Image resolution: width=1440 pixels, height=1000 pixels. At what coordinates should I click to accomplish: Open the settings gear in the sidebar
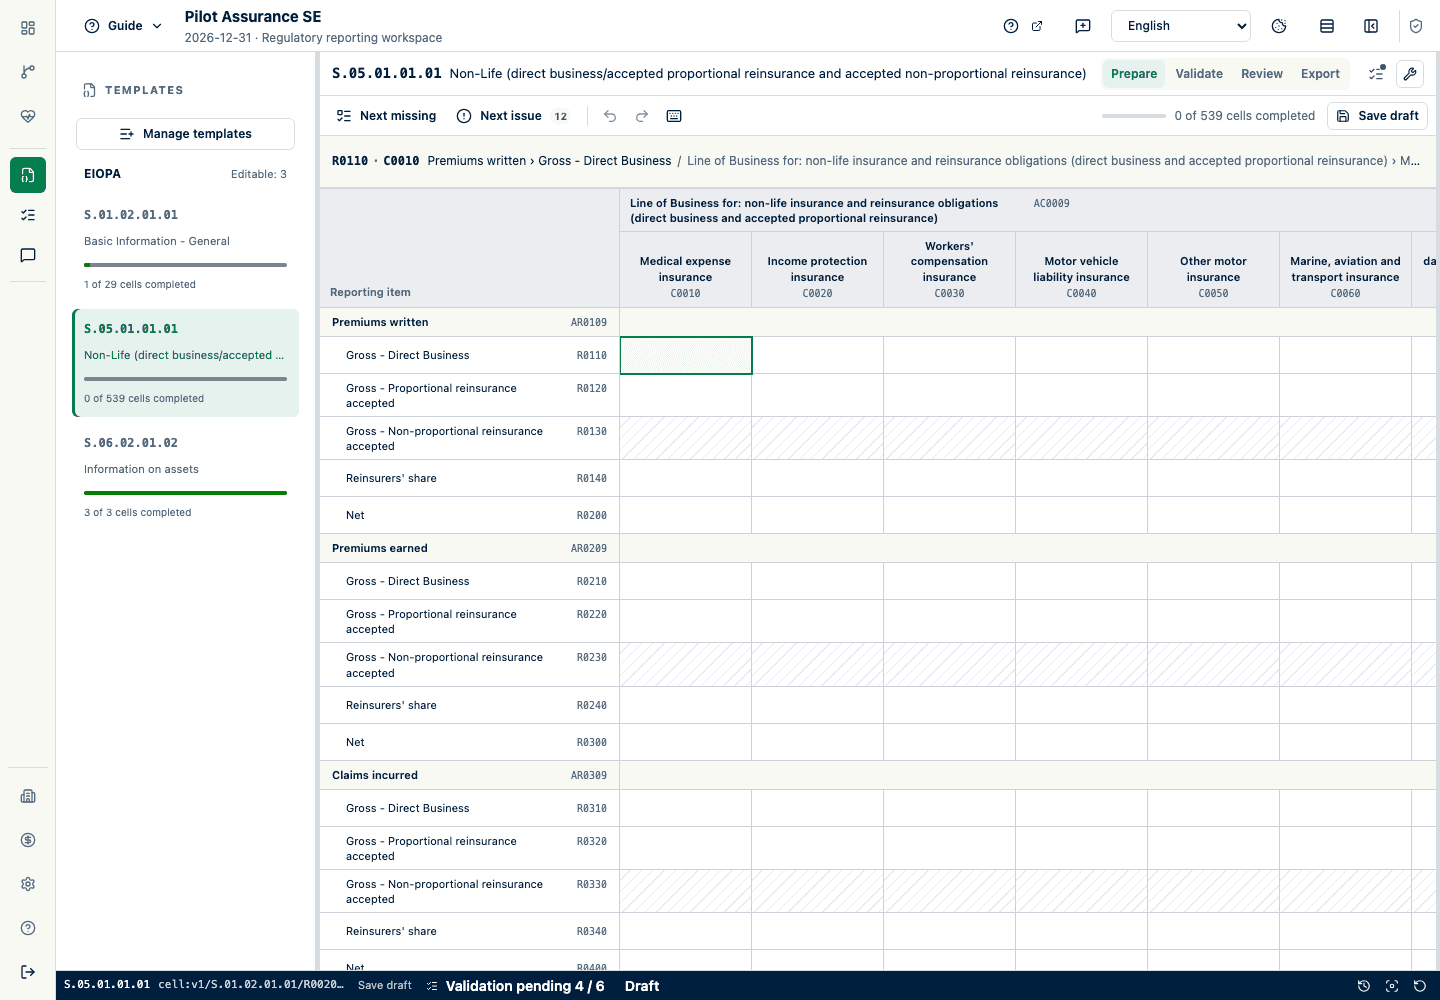tap(28, 884)
